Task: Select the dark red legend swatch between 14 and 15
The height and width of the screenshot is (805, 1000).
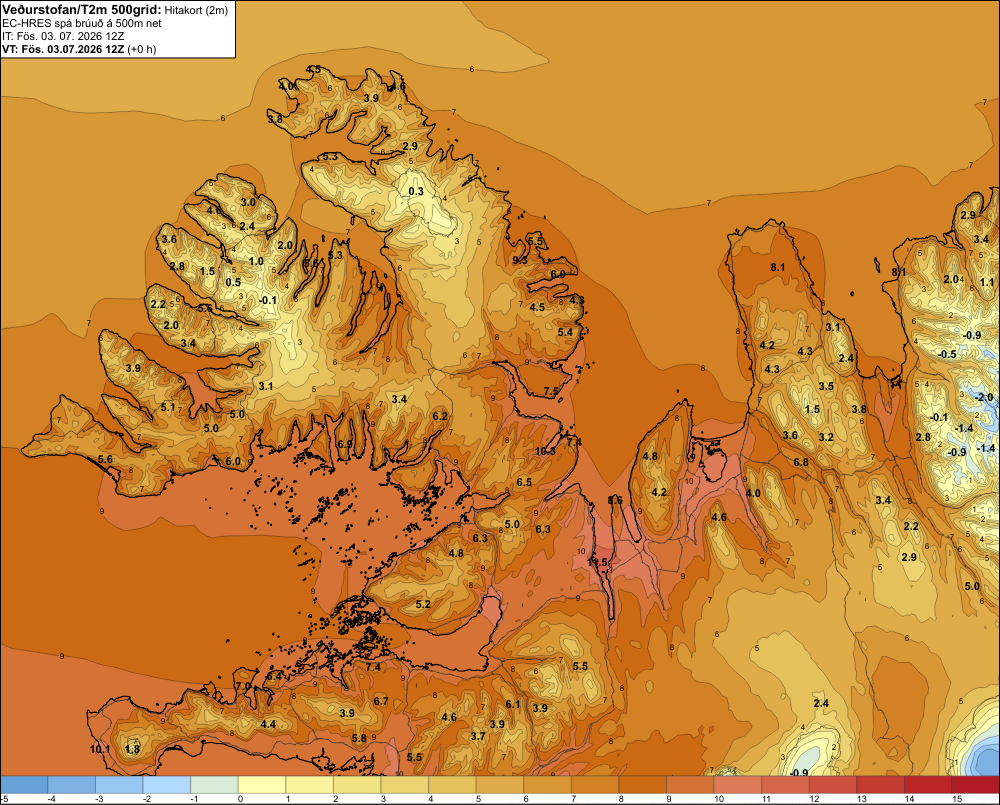Action: tap(928, 784)
